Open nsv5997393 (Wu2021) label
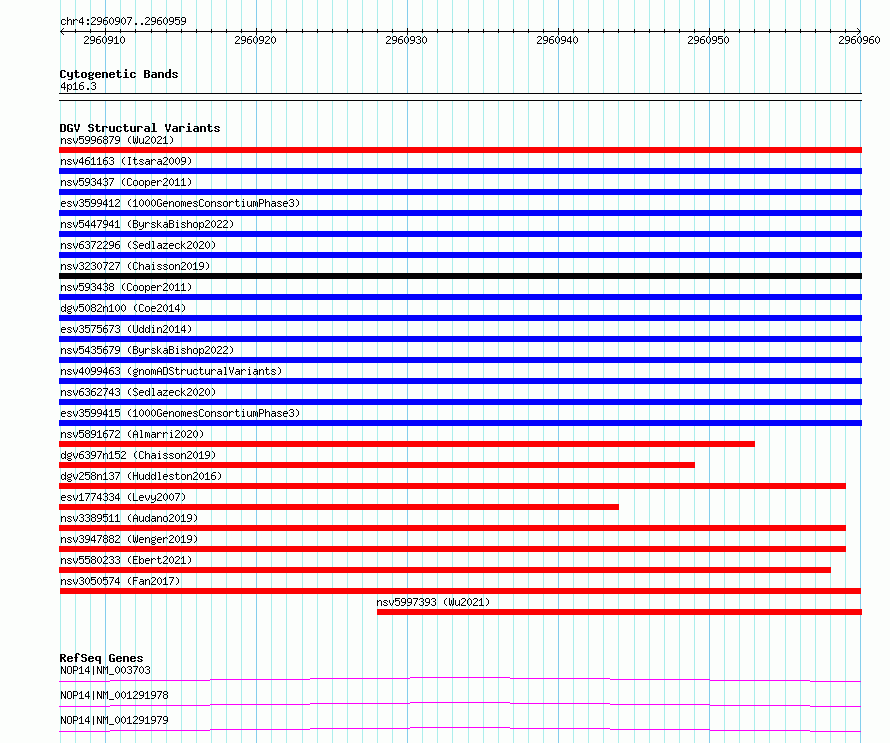 [x=433, y=602]
